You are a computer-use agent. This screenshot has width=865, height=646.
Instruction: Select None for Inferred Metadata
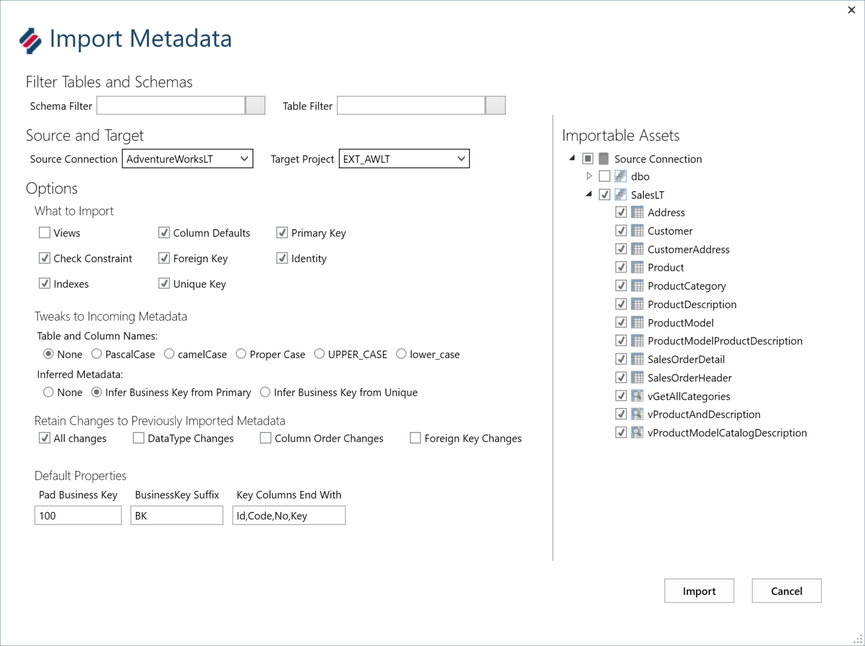point(49,392)
